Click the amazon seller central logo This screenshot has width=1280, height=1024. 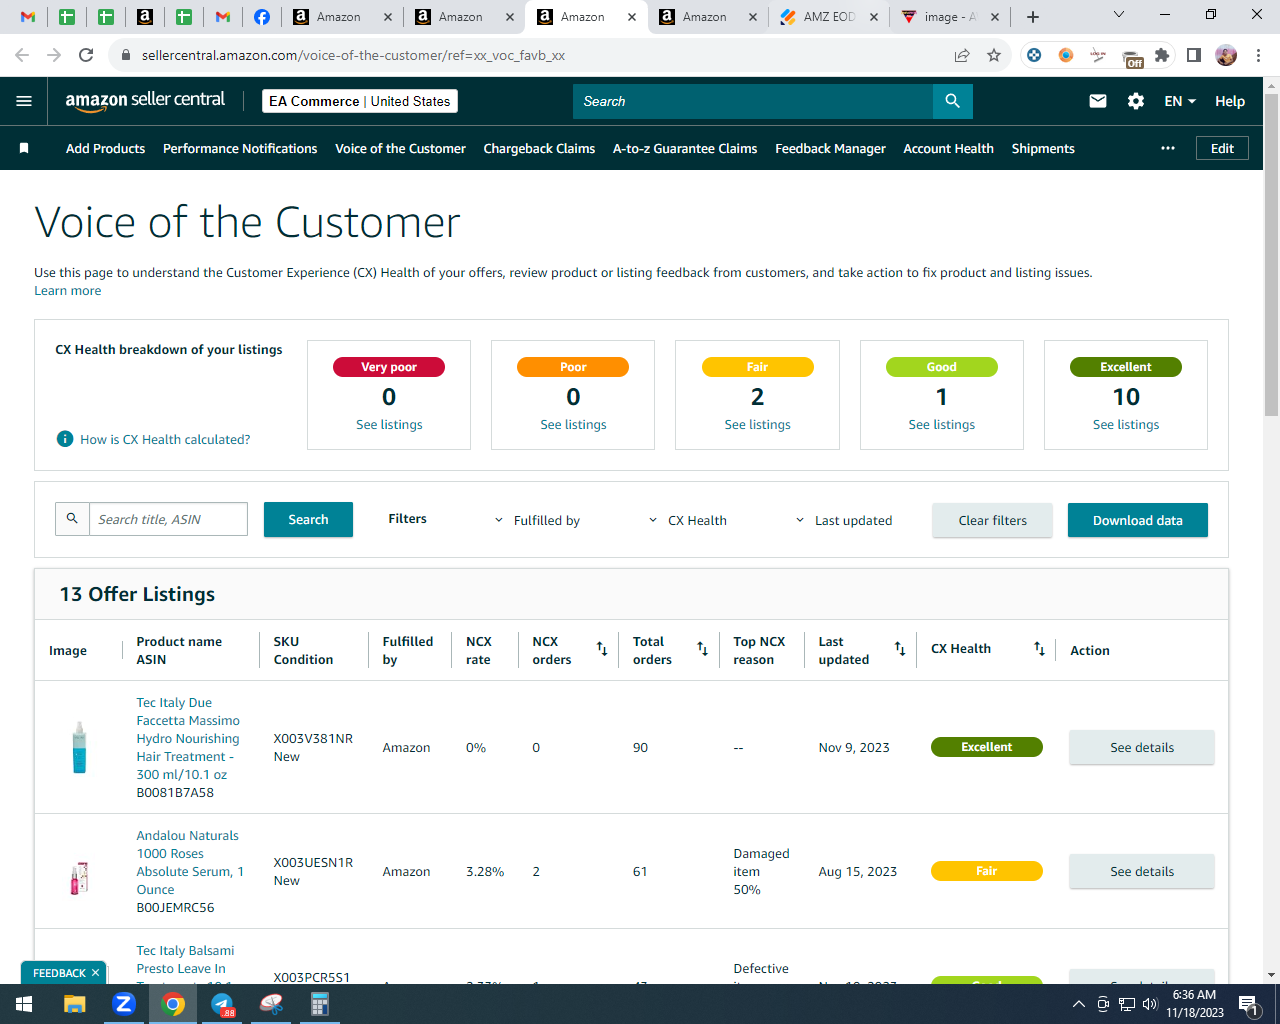click(x=145, y=100)
